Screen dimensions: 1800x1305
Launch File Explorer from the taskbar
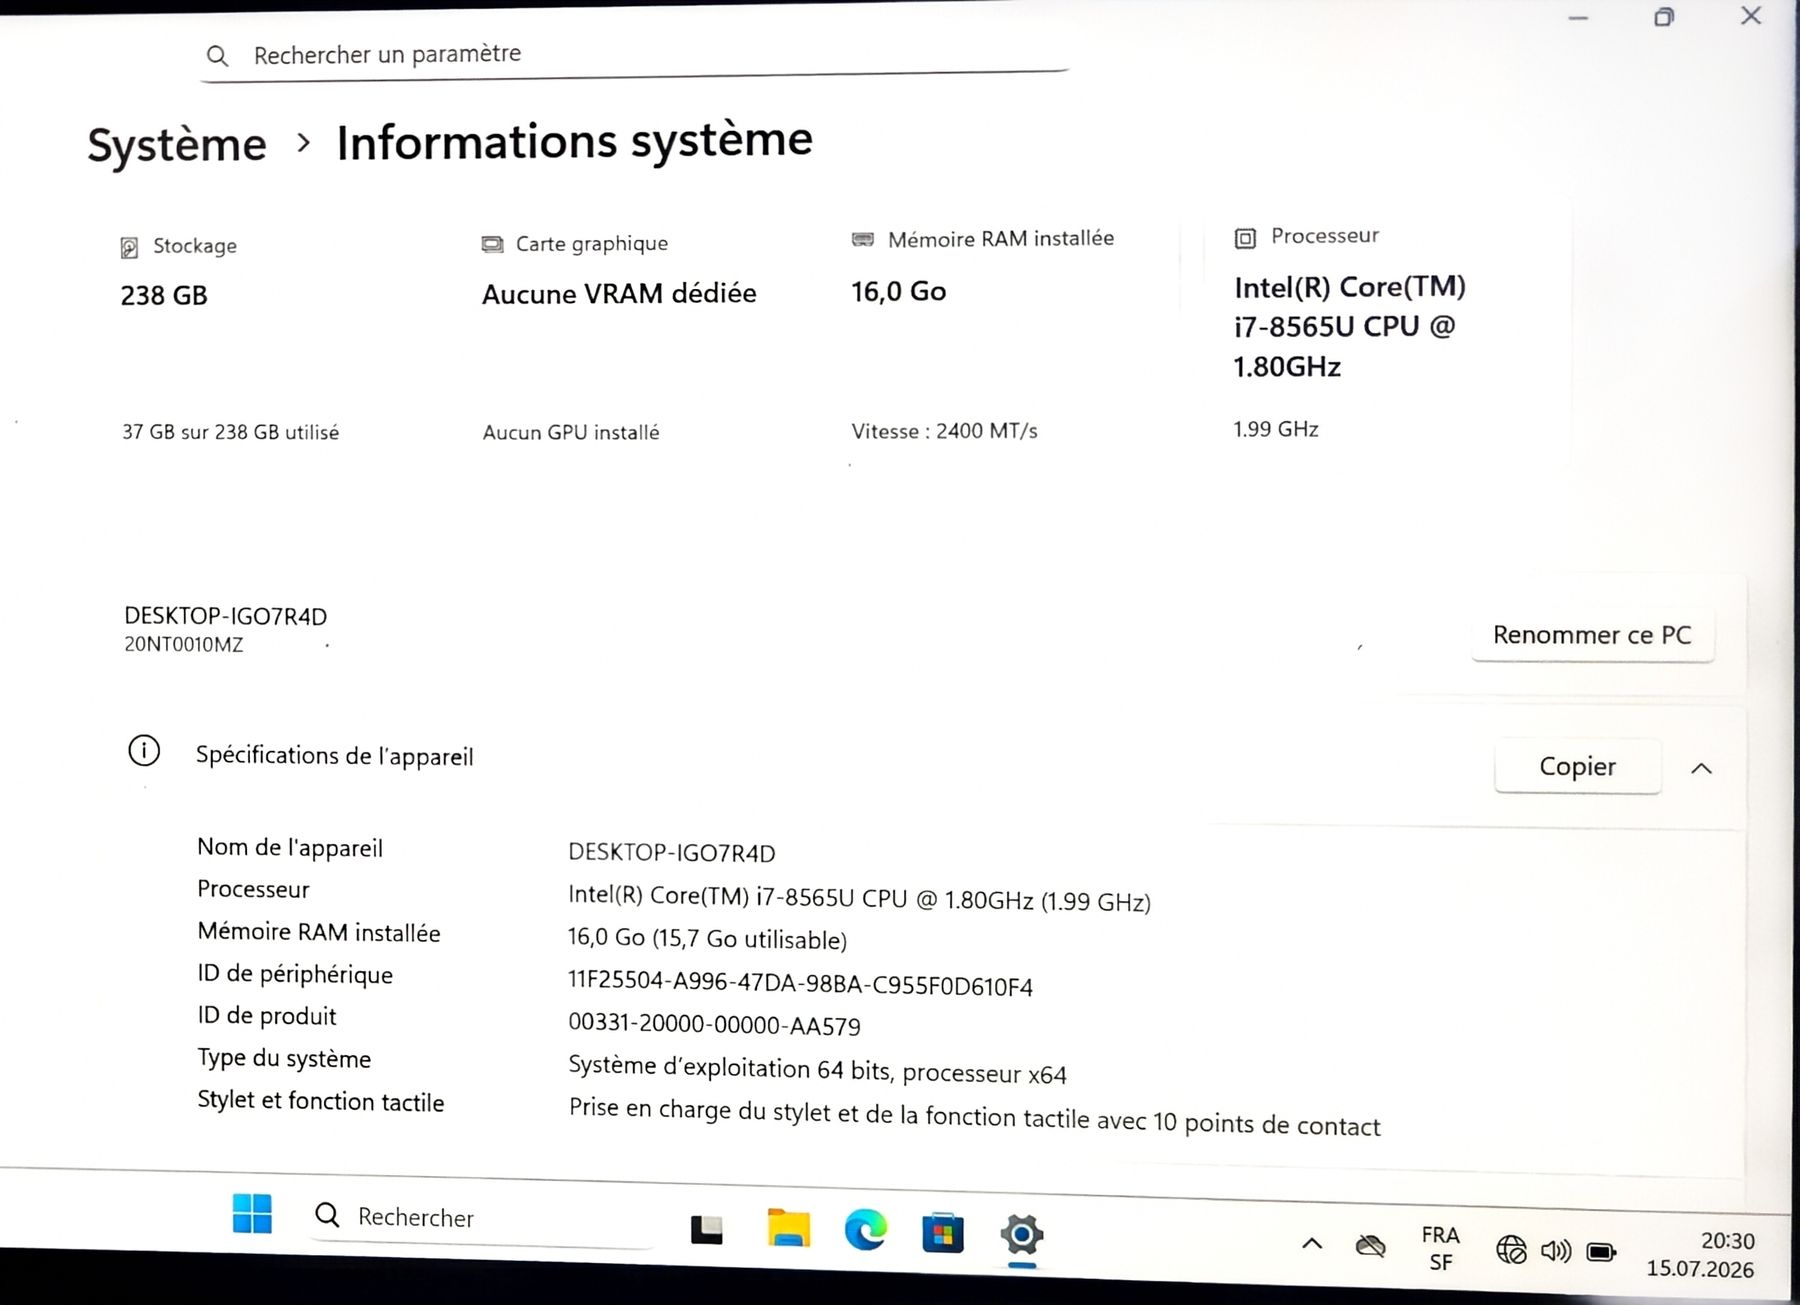(x=788, y=1228)
